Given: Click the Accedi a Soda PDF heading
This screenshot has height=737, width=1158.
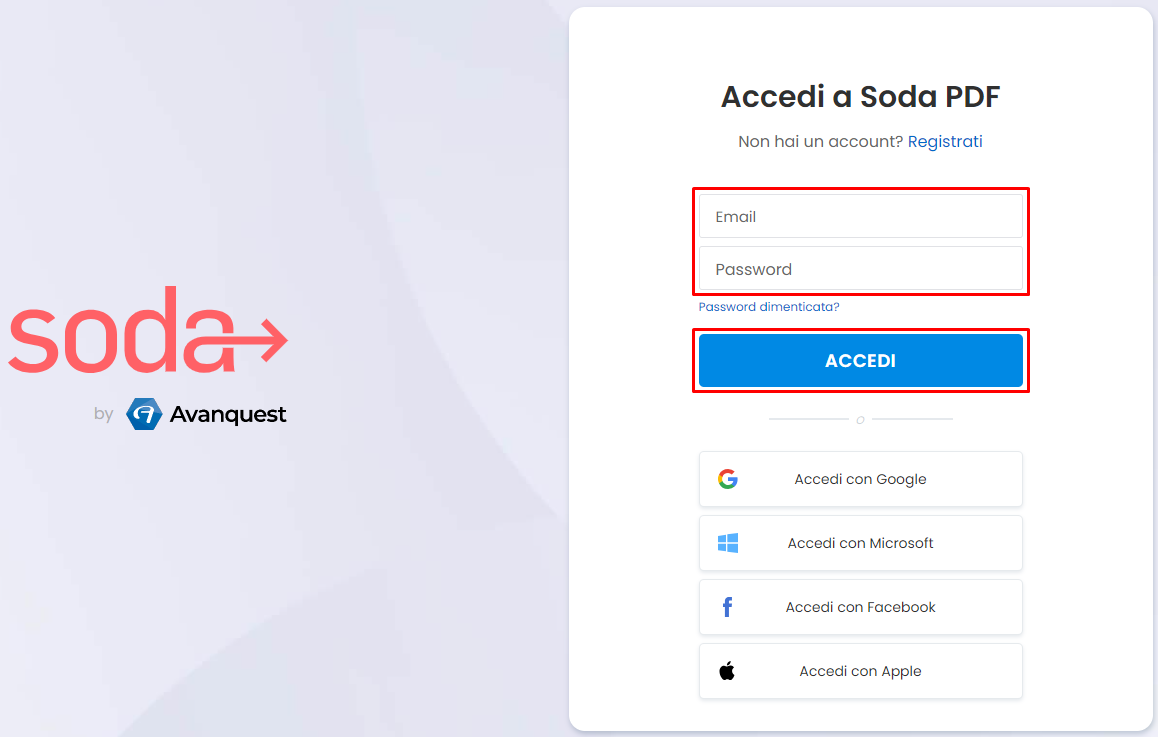Looking at the screenshot, I should pyautogui.click(x=860, y=97).
